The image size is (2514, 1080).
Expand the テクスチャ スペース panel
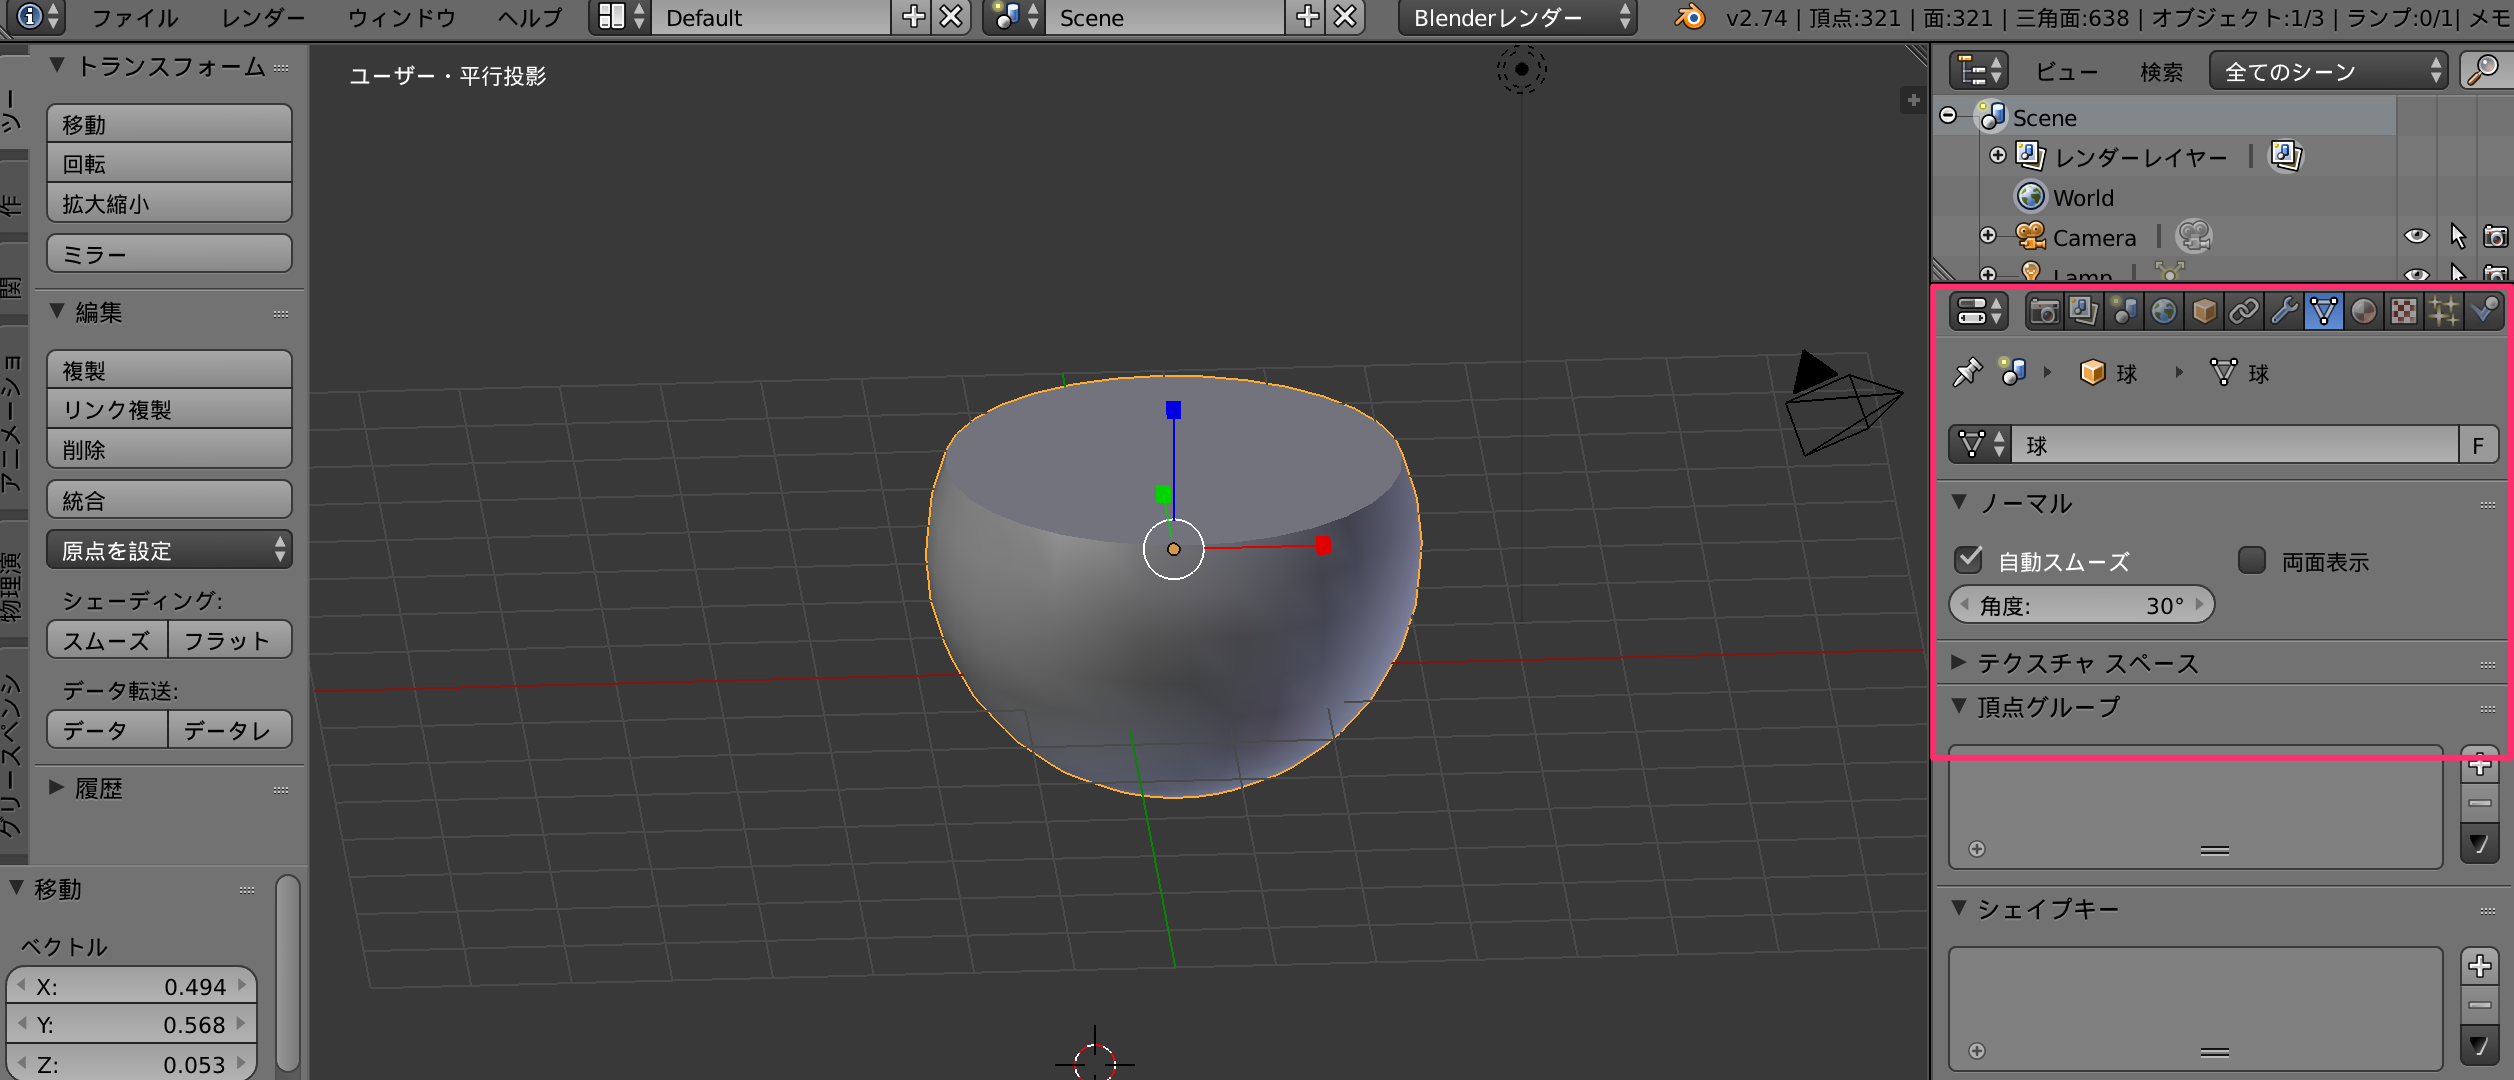[1960, 663]
